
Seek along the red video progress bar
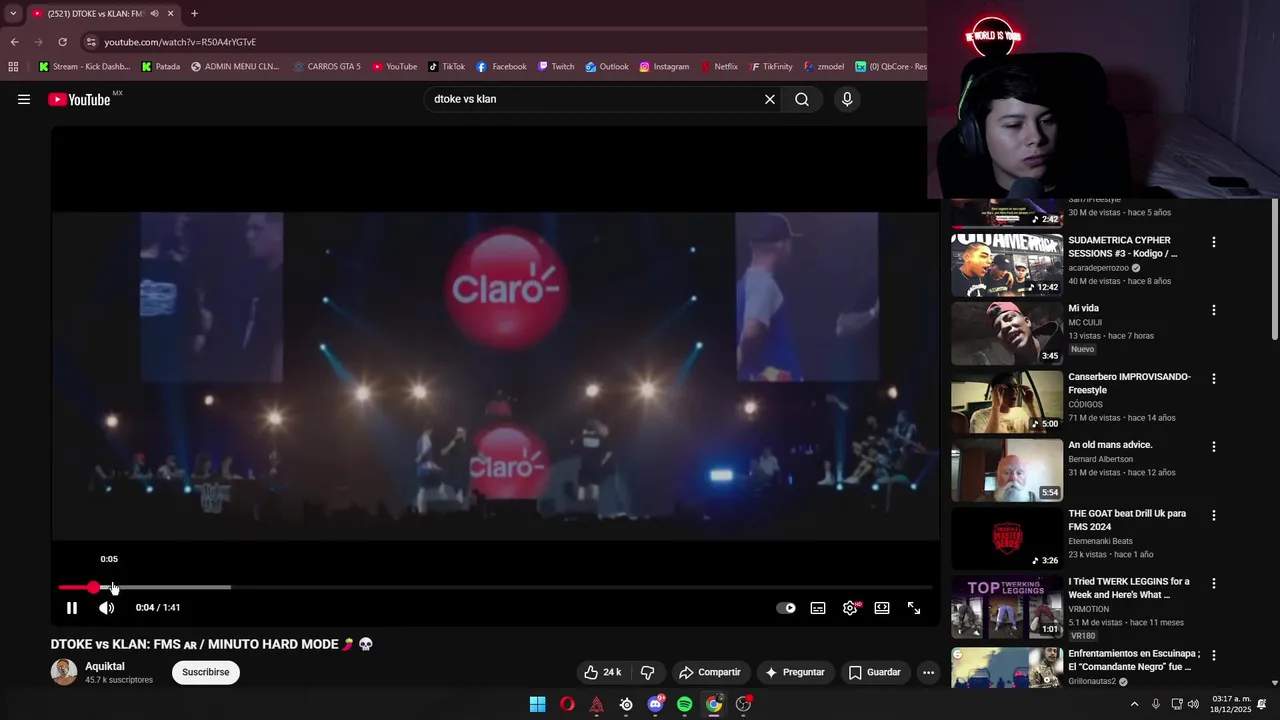click(494, 587)
